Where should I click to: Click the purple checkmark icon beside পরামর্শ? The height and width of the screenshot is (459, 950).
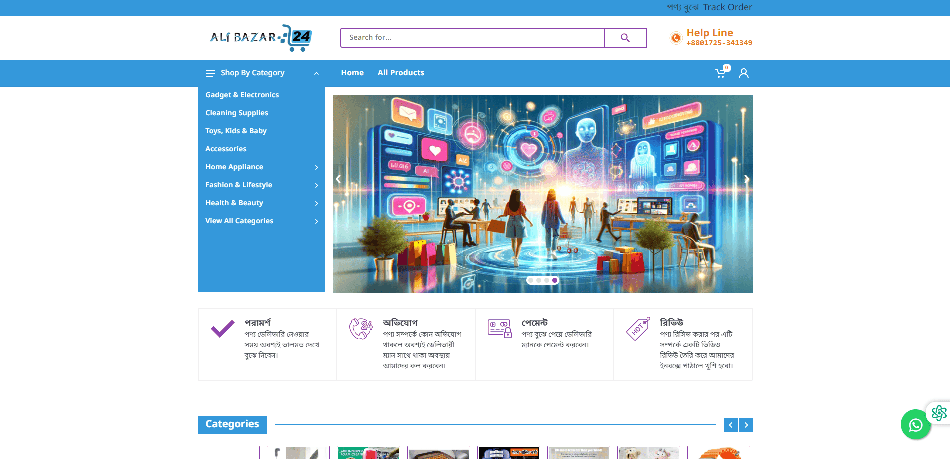pyautogui.click(x=222, y=328)
